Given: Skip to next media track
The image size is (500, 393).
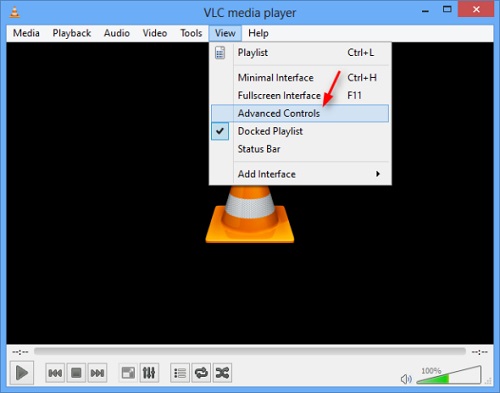Looking at the screenshot, I should pyautogui.click(x=97, y=373).
